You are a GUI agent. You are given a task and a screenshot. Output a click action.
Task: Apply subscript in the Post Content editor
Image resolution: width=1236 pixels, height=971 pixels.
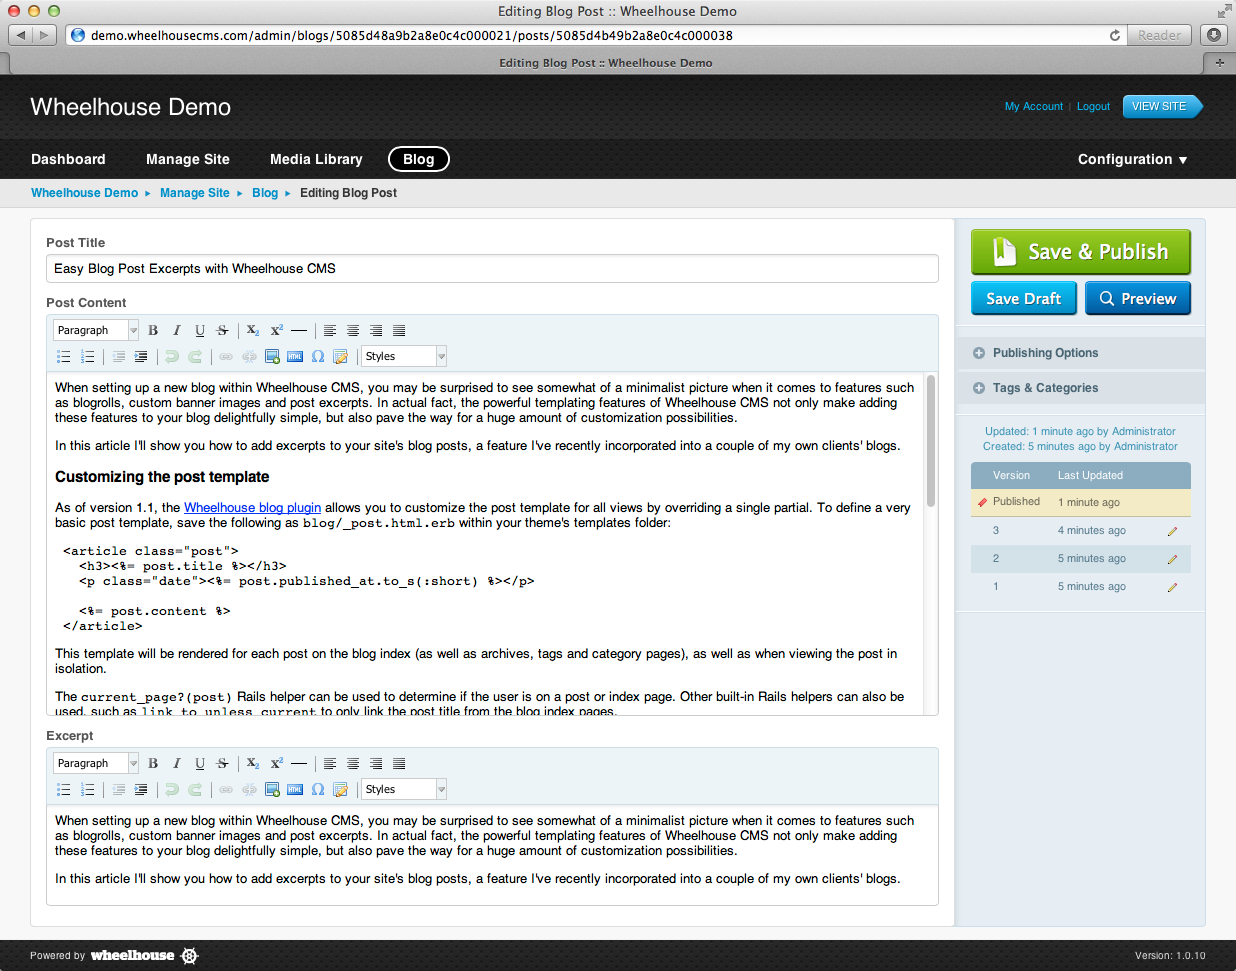tap(253, 330)
